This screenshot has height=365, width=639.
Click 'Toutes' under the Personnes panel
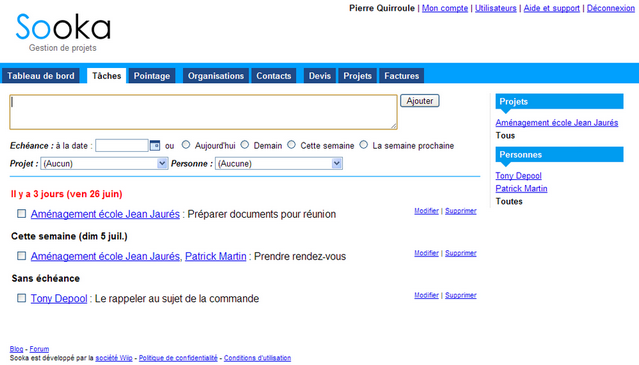click(x=509, y=201)
